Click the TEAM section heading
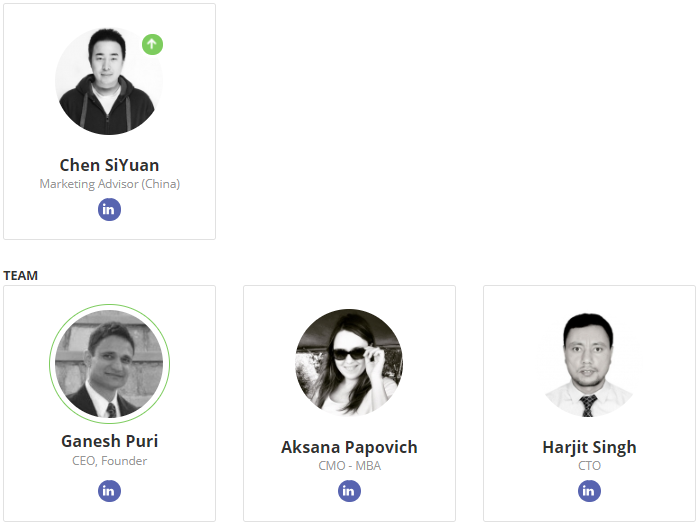 pos(20,276)
